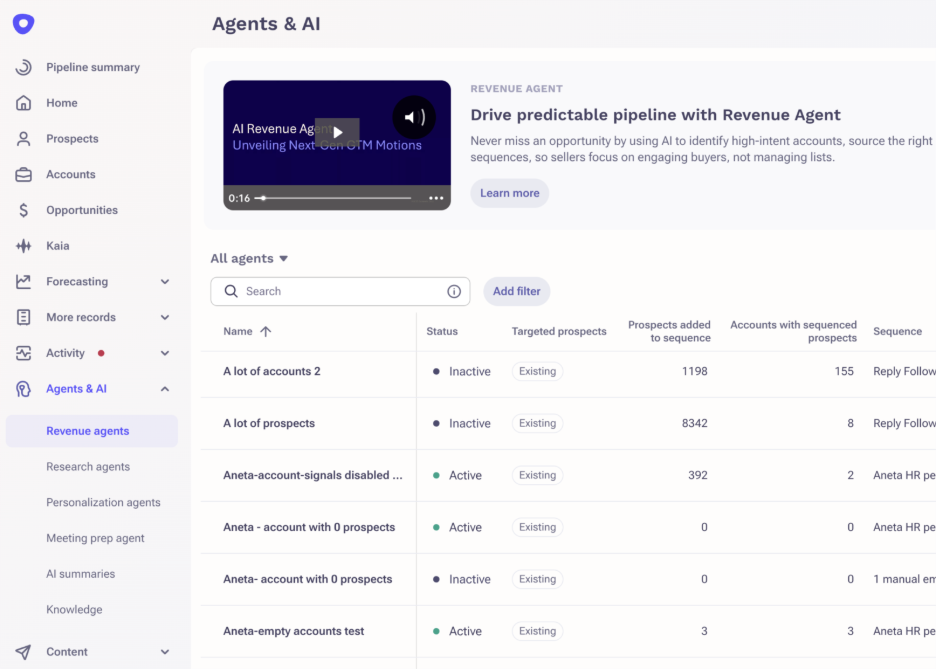Viewport: 936px width, 669px height.
Task: Expand the Forecasting menu chevron
Action: [165, 282]
